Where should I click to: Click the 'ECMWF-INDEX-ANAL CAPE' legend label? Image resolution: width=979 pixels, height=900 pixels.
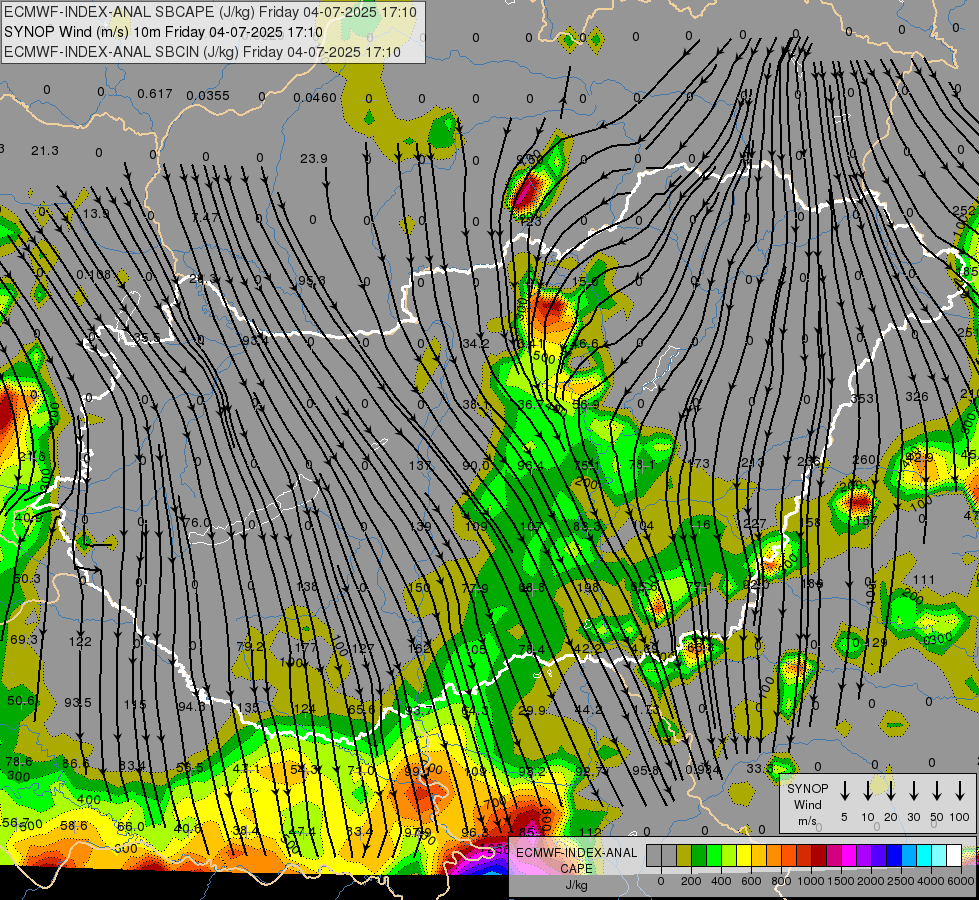click(x=576, y=861)
